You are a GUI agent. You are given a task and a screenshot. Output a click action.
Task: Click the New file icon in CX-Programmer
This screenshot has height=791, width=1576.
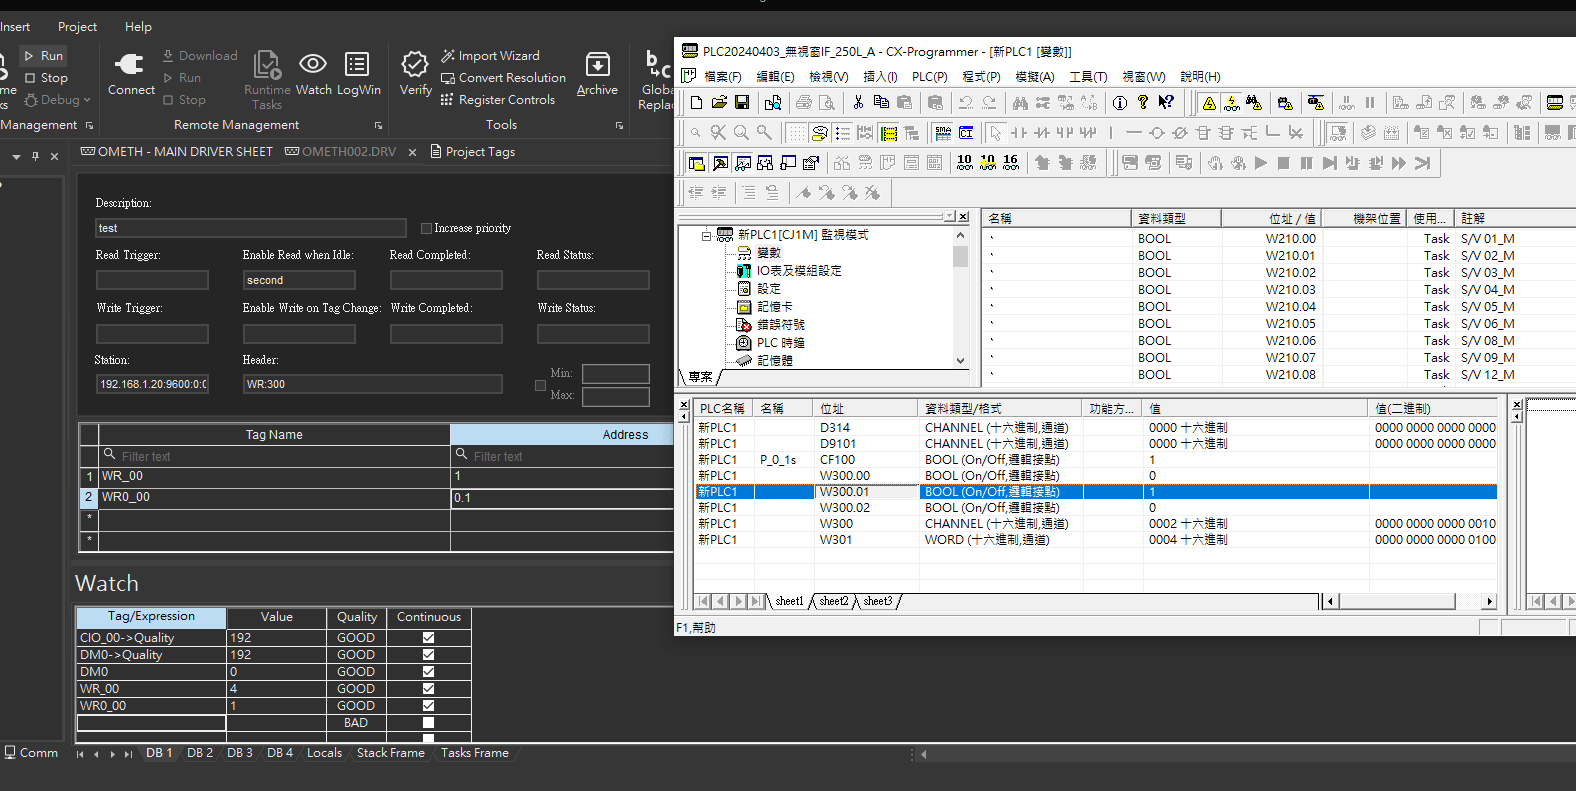[x=697, y=102]
